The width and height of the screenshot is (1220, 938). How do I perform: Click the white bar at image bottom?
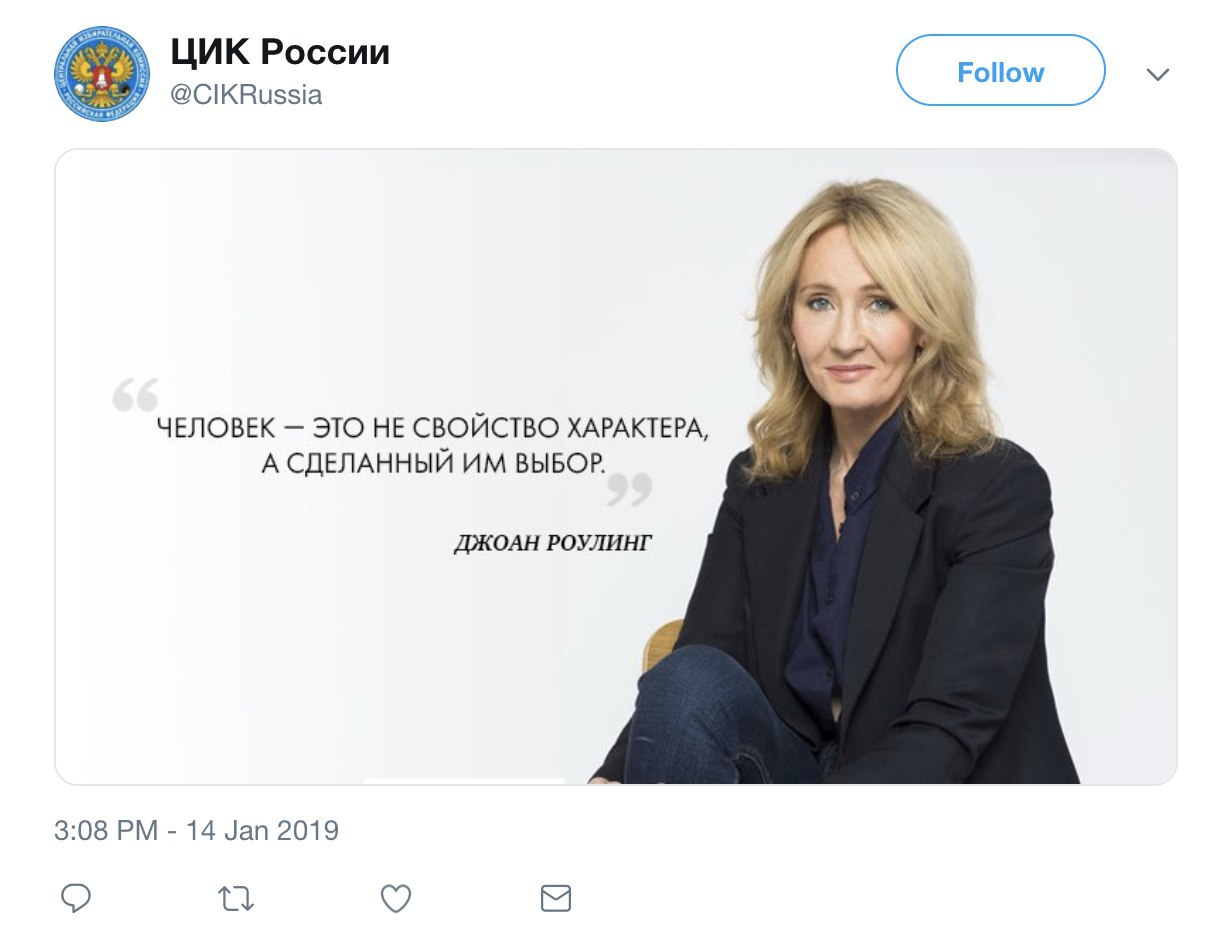point(464,779)
